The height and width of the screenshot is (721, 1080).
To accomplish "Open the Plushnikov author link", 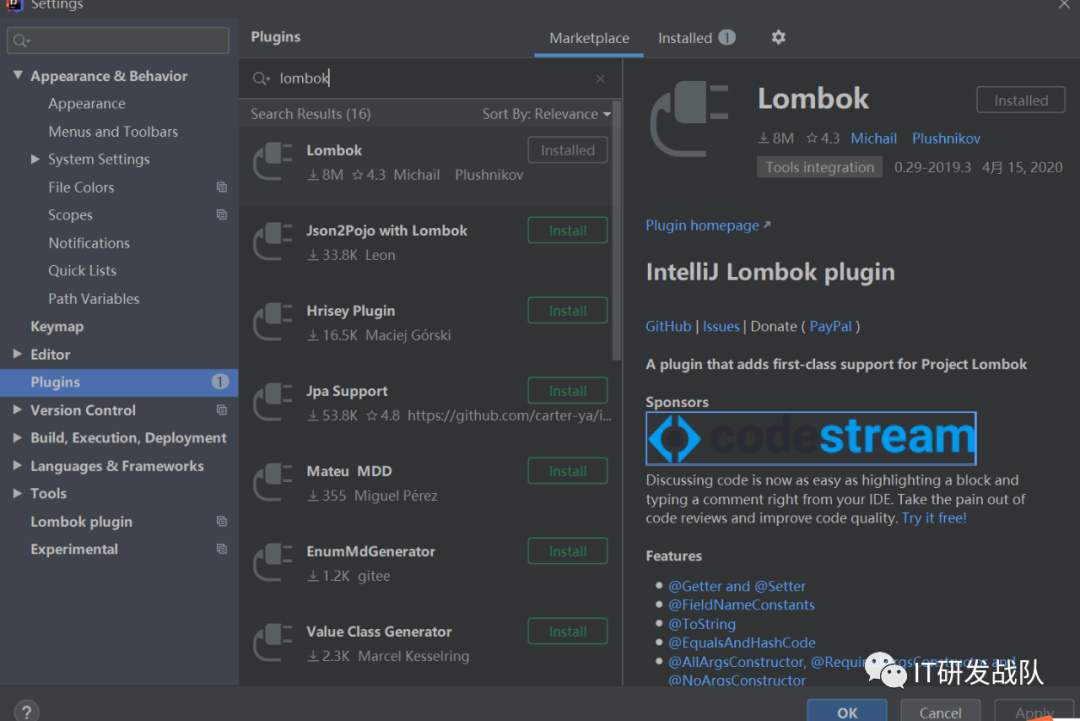I will tap(946, 138).
